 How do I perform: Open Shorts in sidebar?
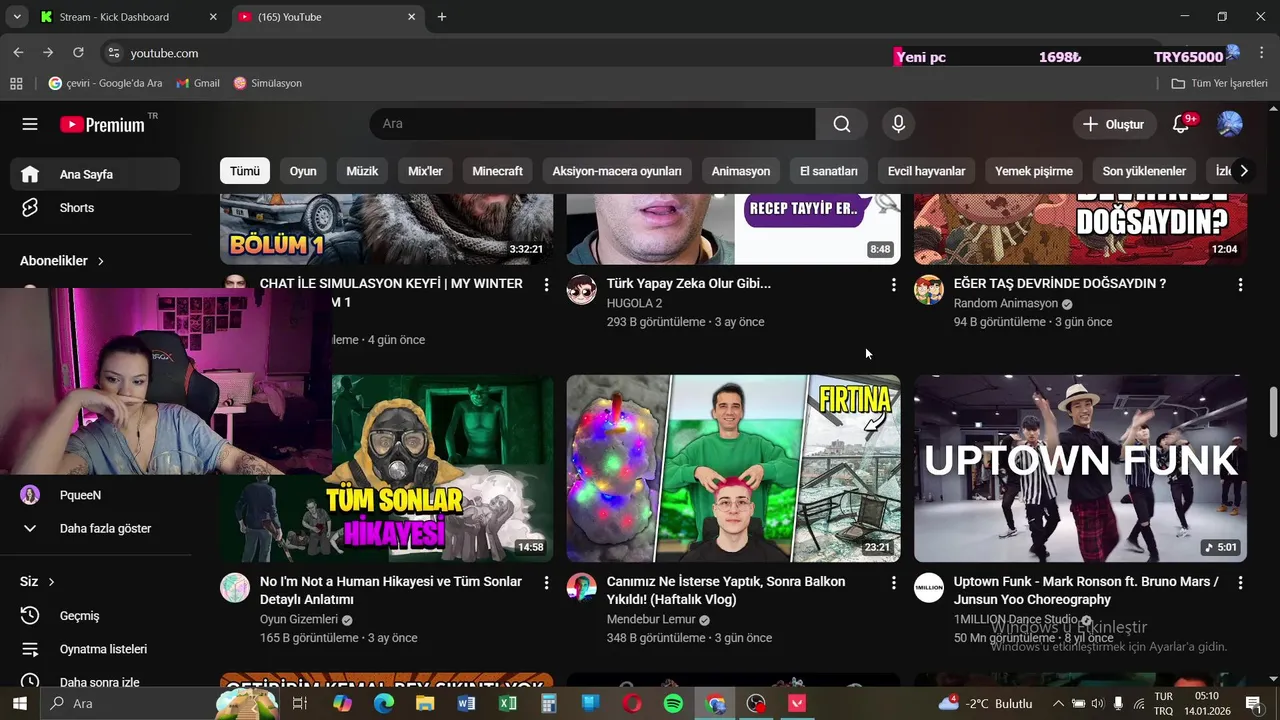[96, 208]
